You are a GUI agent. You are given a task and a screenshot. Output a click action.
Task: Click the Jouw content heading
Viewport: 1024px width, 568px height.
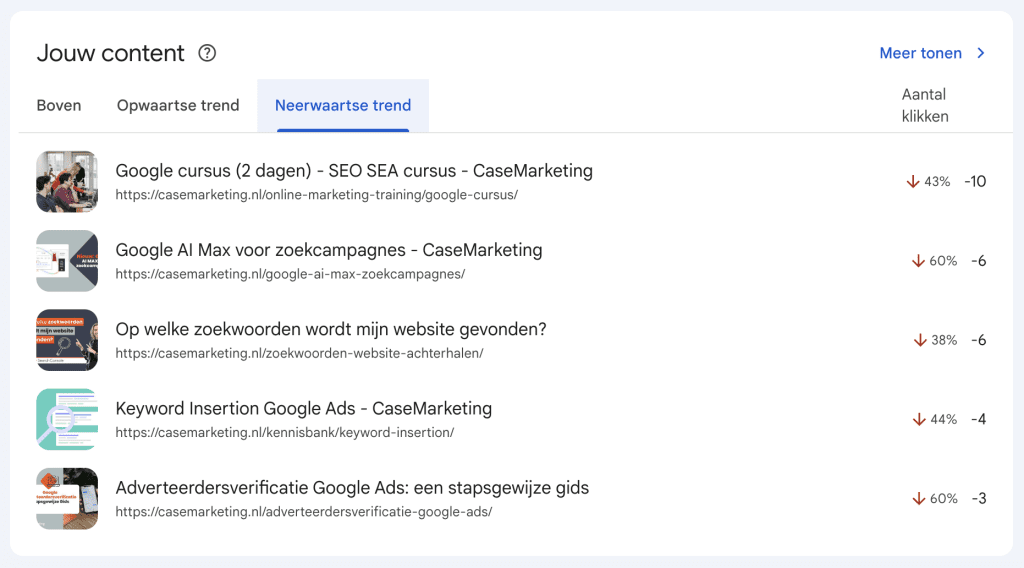tap(110, 53)
